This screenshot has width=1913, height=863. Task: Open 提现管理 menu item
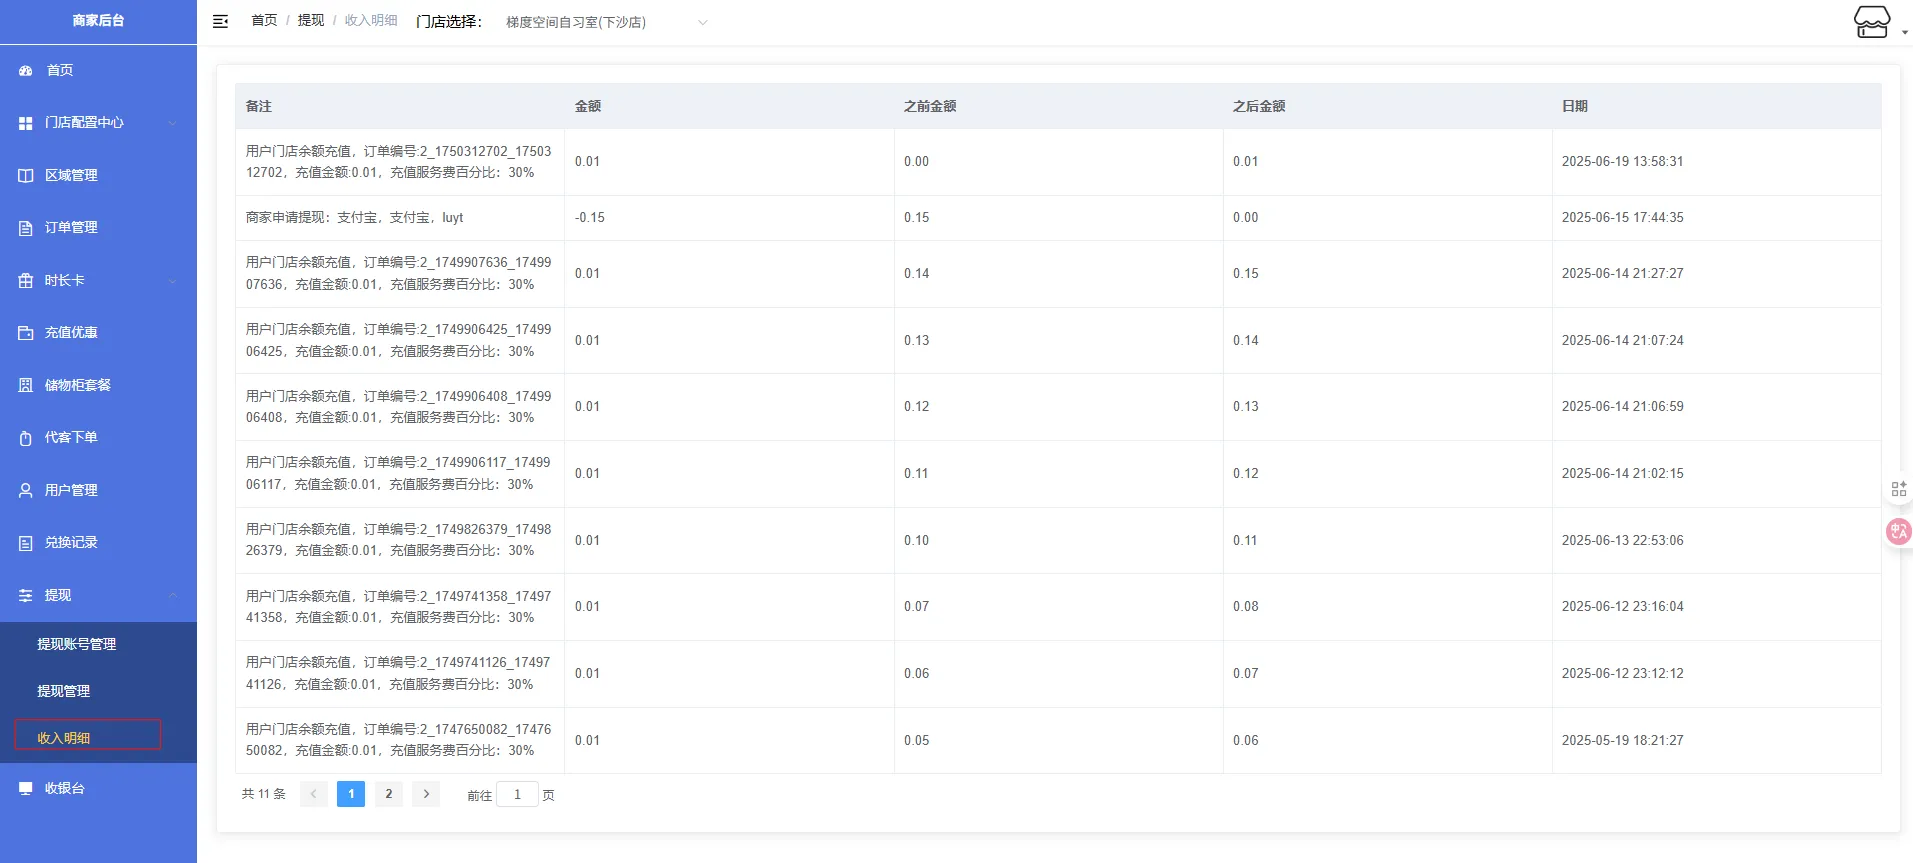tap(64, 691)
